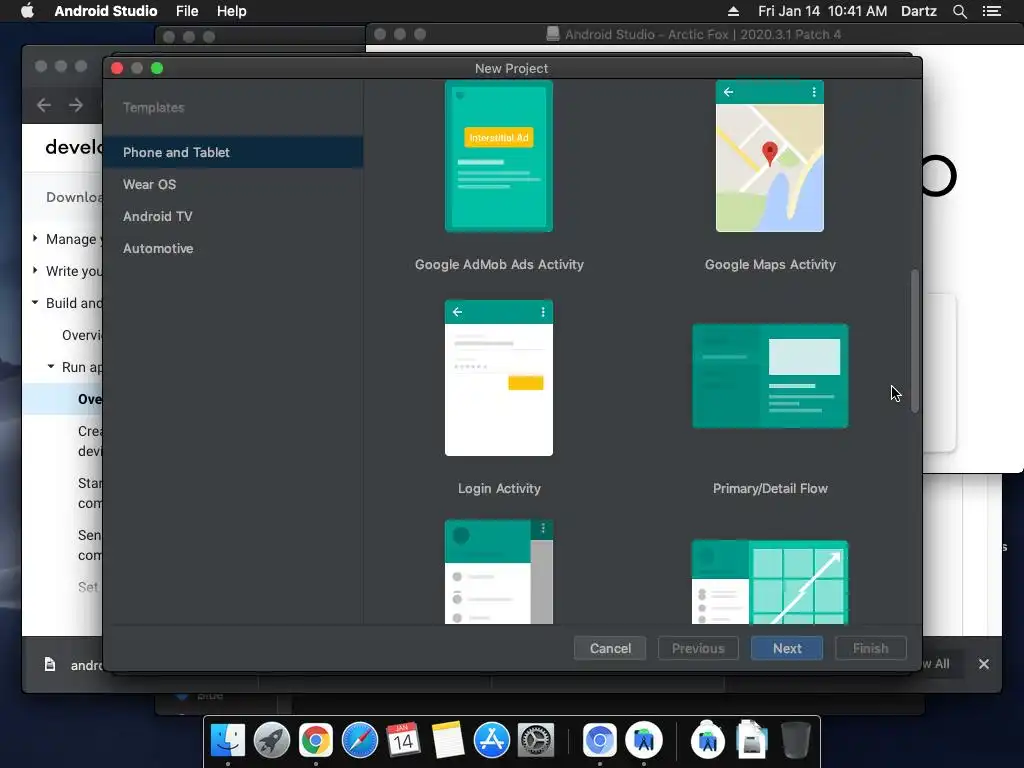Go forward in the browser window
1024x768 pixels.
(x=76, y=105)
